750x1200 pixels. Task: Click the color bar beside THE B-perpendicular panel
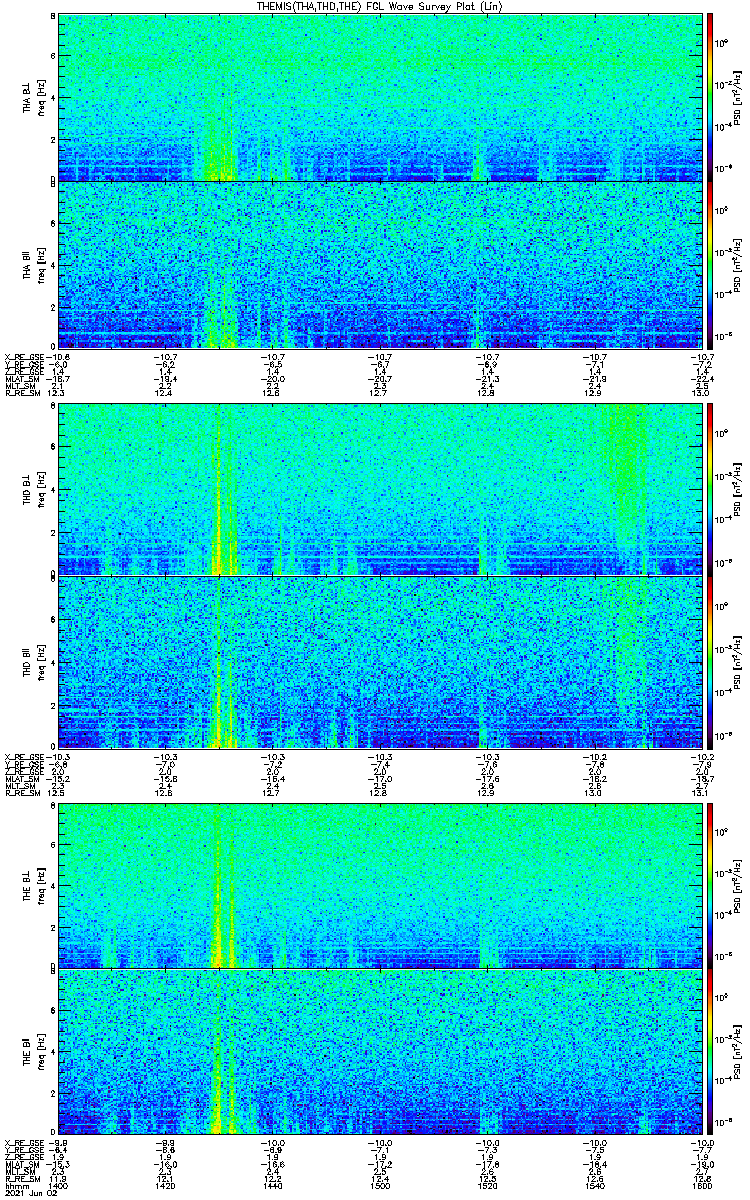click(710, 885)
